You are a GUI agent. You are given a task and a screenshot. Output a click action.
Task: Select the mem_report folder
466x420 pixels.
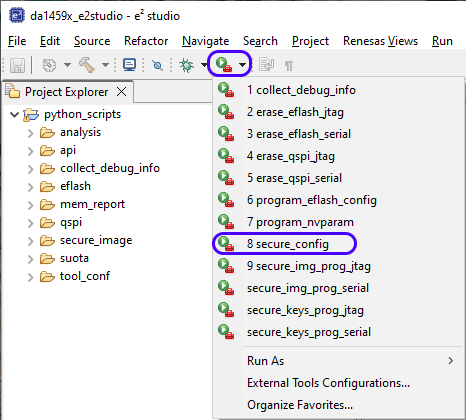[x=92, y=204]
